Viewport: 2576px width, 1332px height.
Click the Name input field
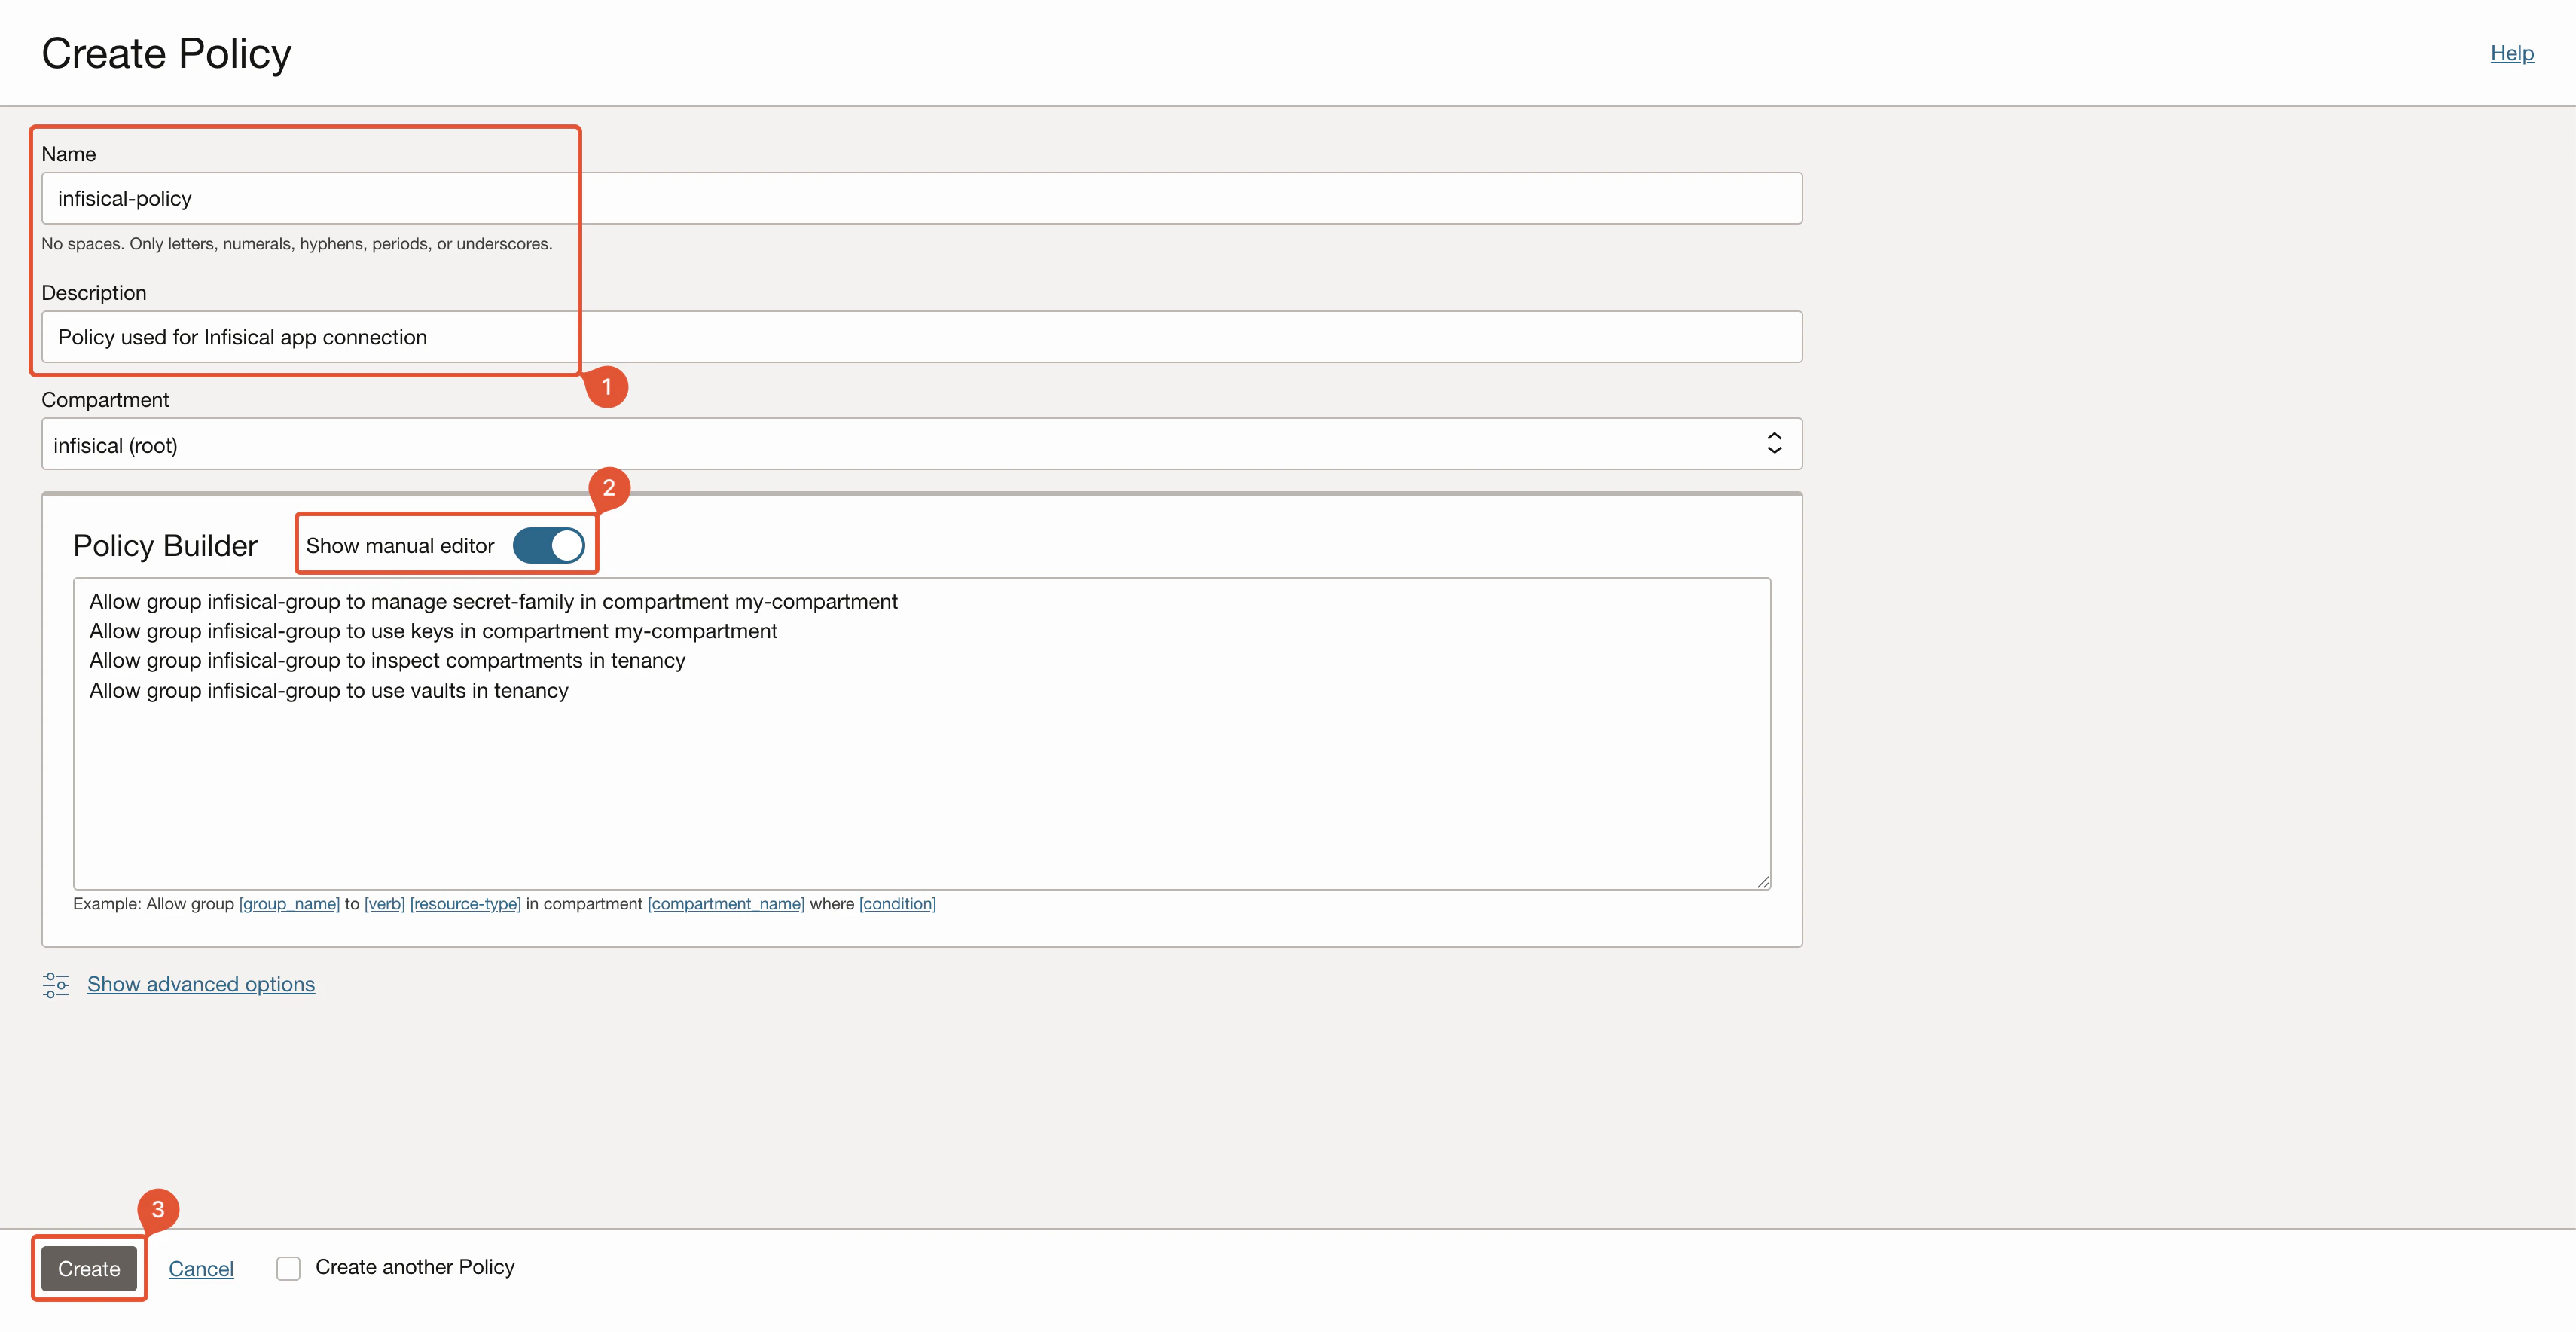921,198
